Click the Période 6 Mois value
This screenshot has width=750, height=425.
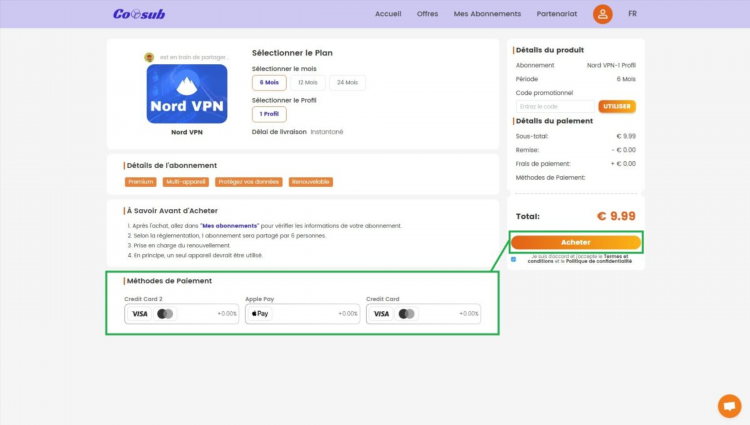[626, 79]
